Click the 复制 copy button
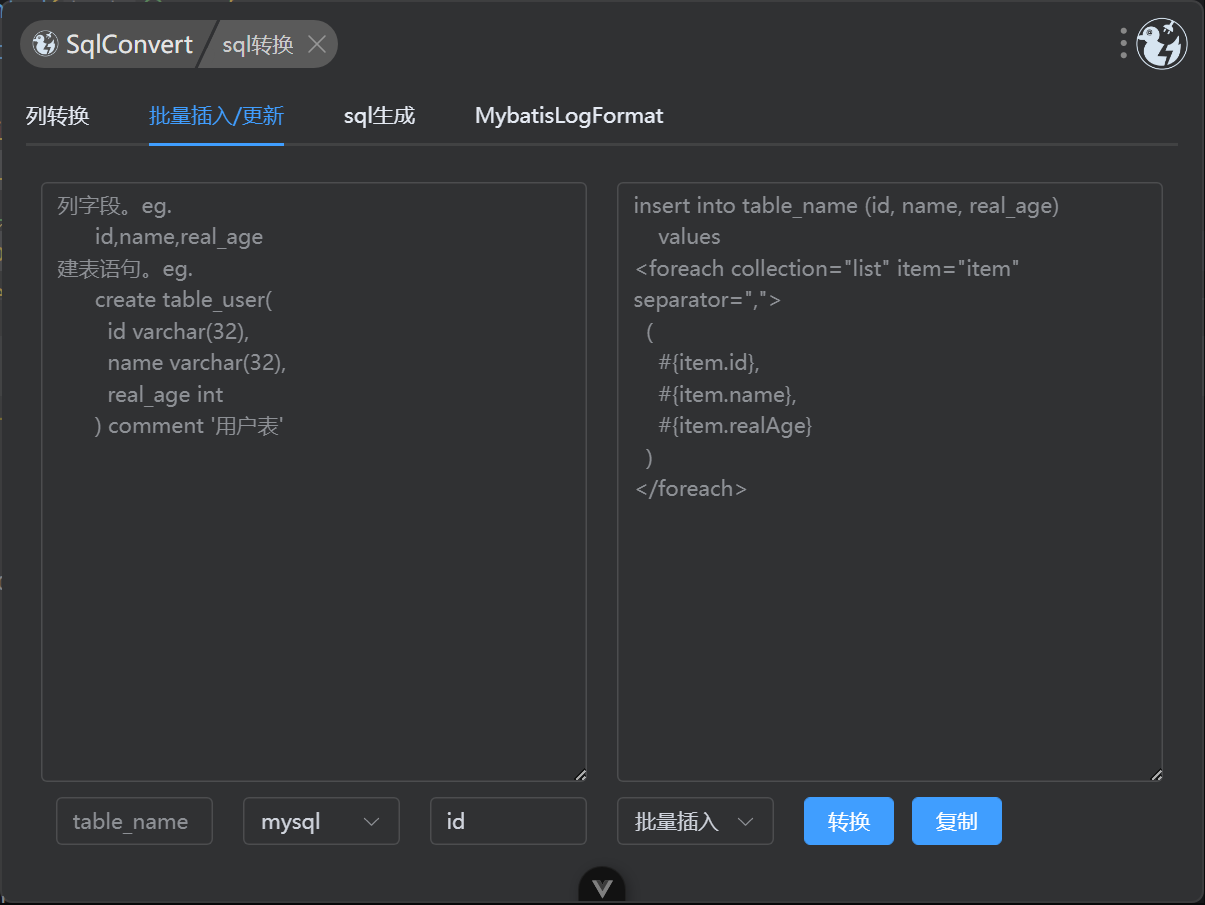 [x=957, y=821]
